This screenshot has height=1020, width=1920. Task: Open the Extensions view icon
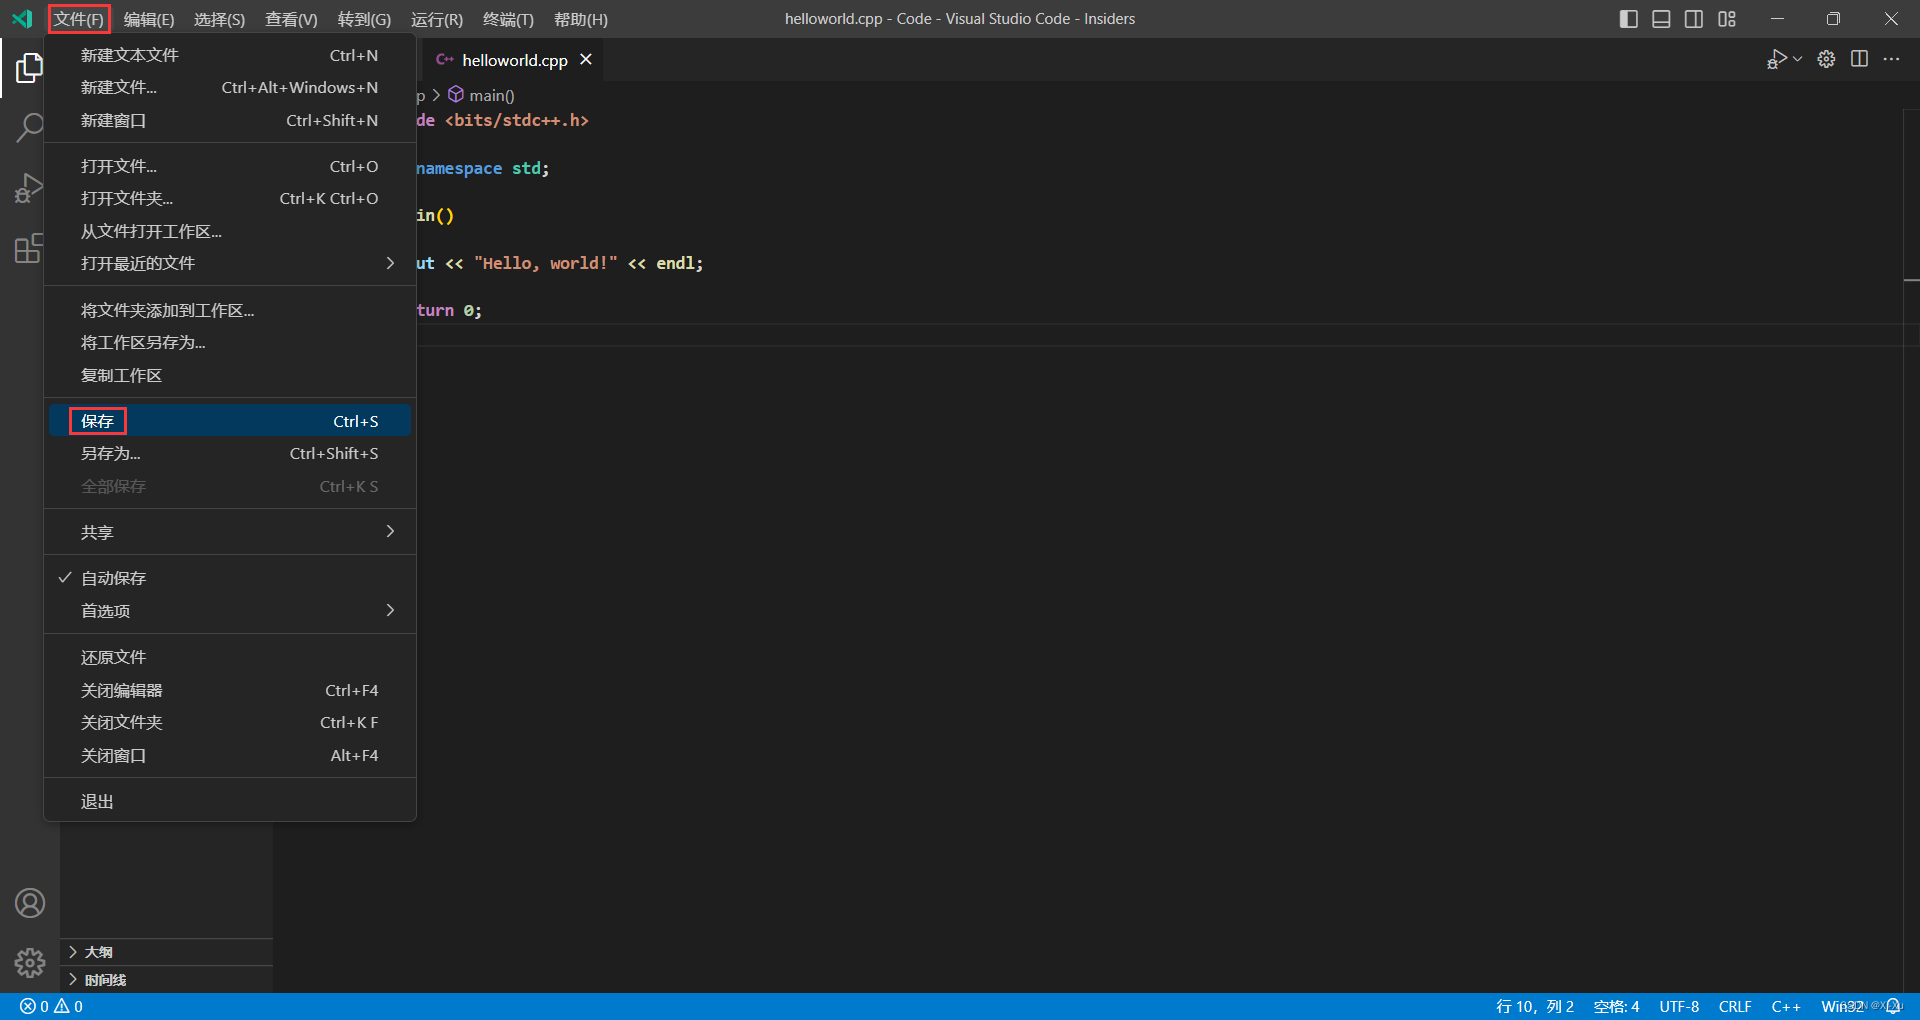pos(30,249)
